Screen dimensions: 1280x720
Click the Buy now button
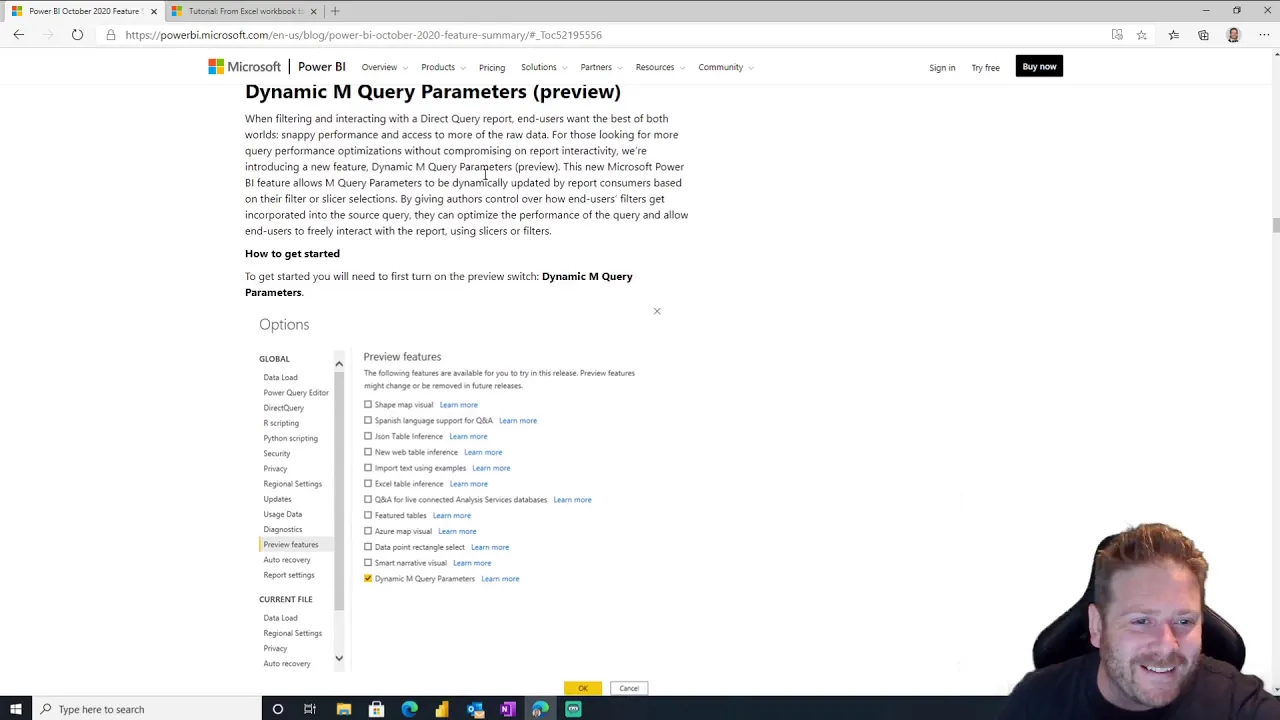pos(1039,67)
